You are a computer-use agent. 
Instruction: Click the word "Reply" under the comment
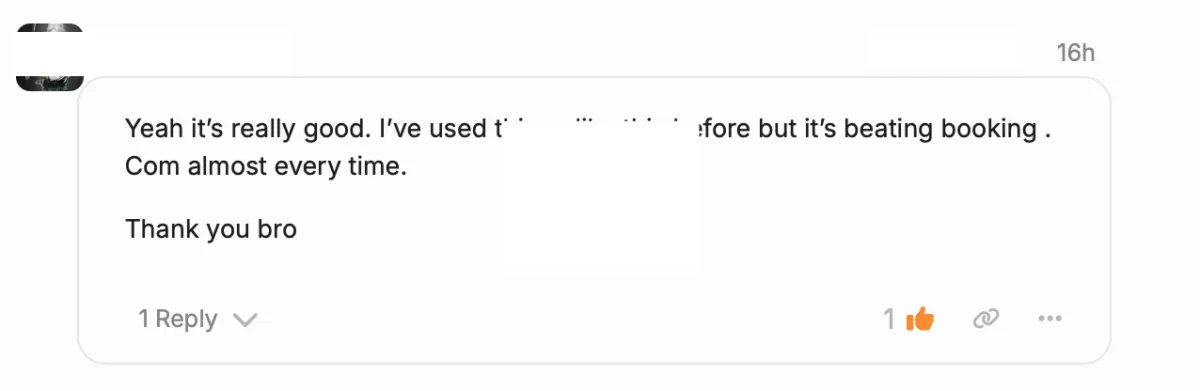187,319
